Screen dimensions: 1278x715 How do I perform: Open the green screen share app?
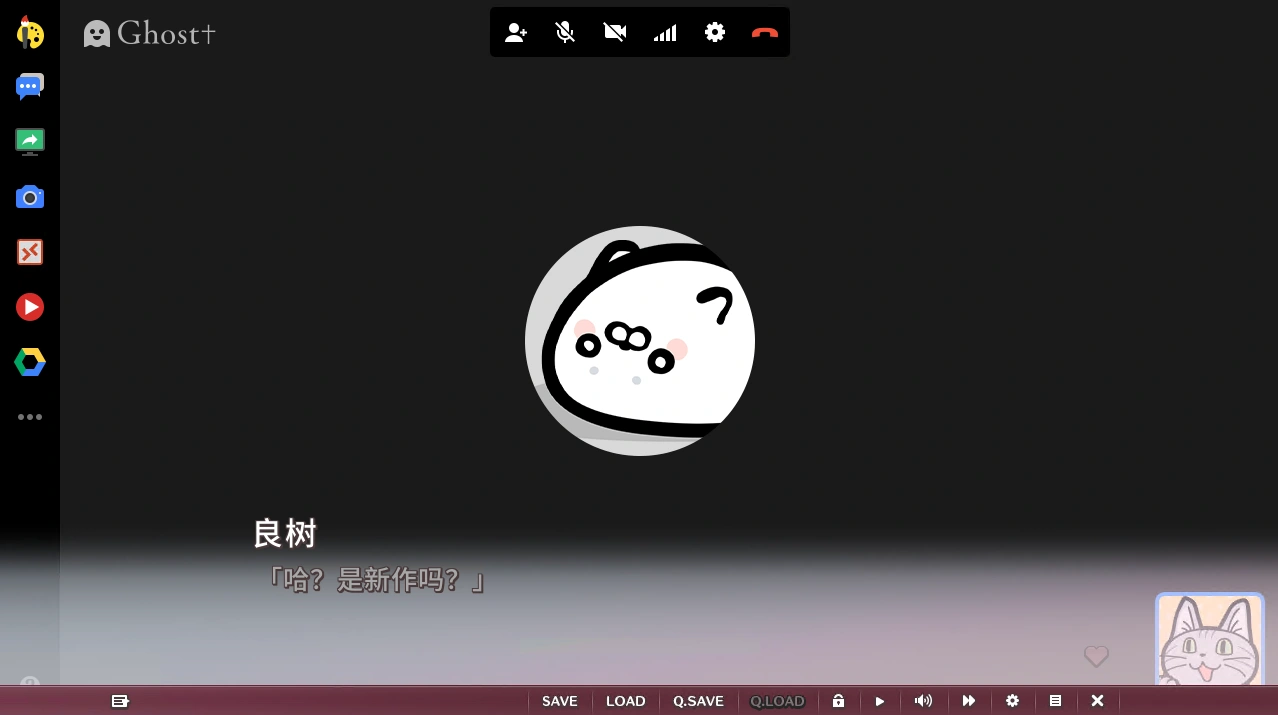30,142
